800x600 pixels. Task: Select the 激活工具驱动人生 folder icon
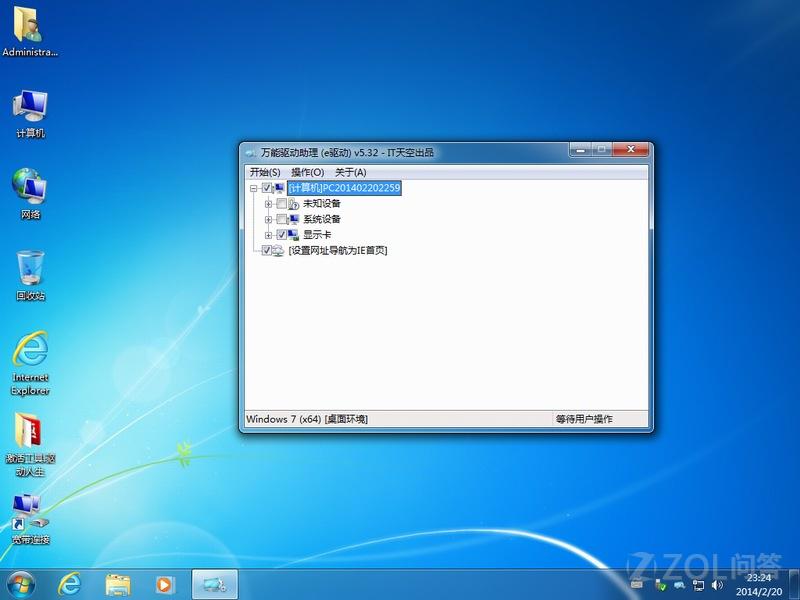[30, 445]
